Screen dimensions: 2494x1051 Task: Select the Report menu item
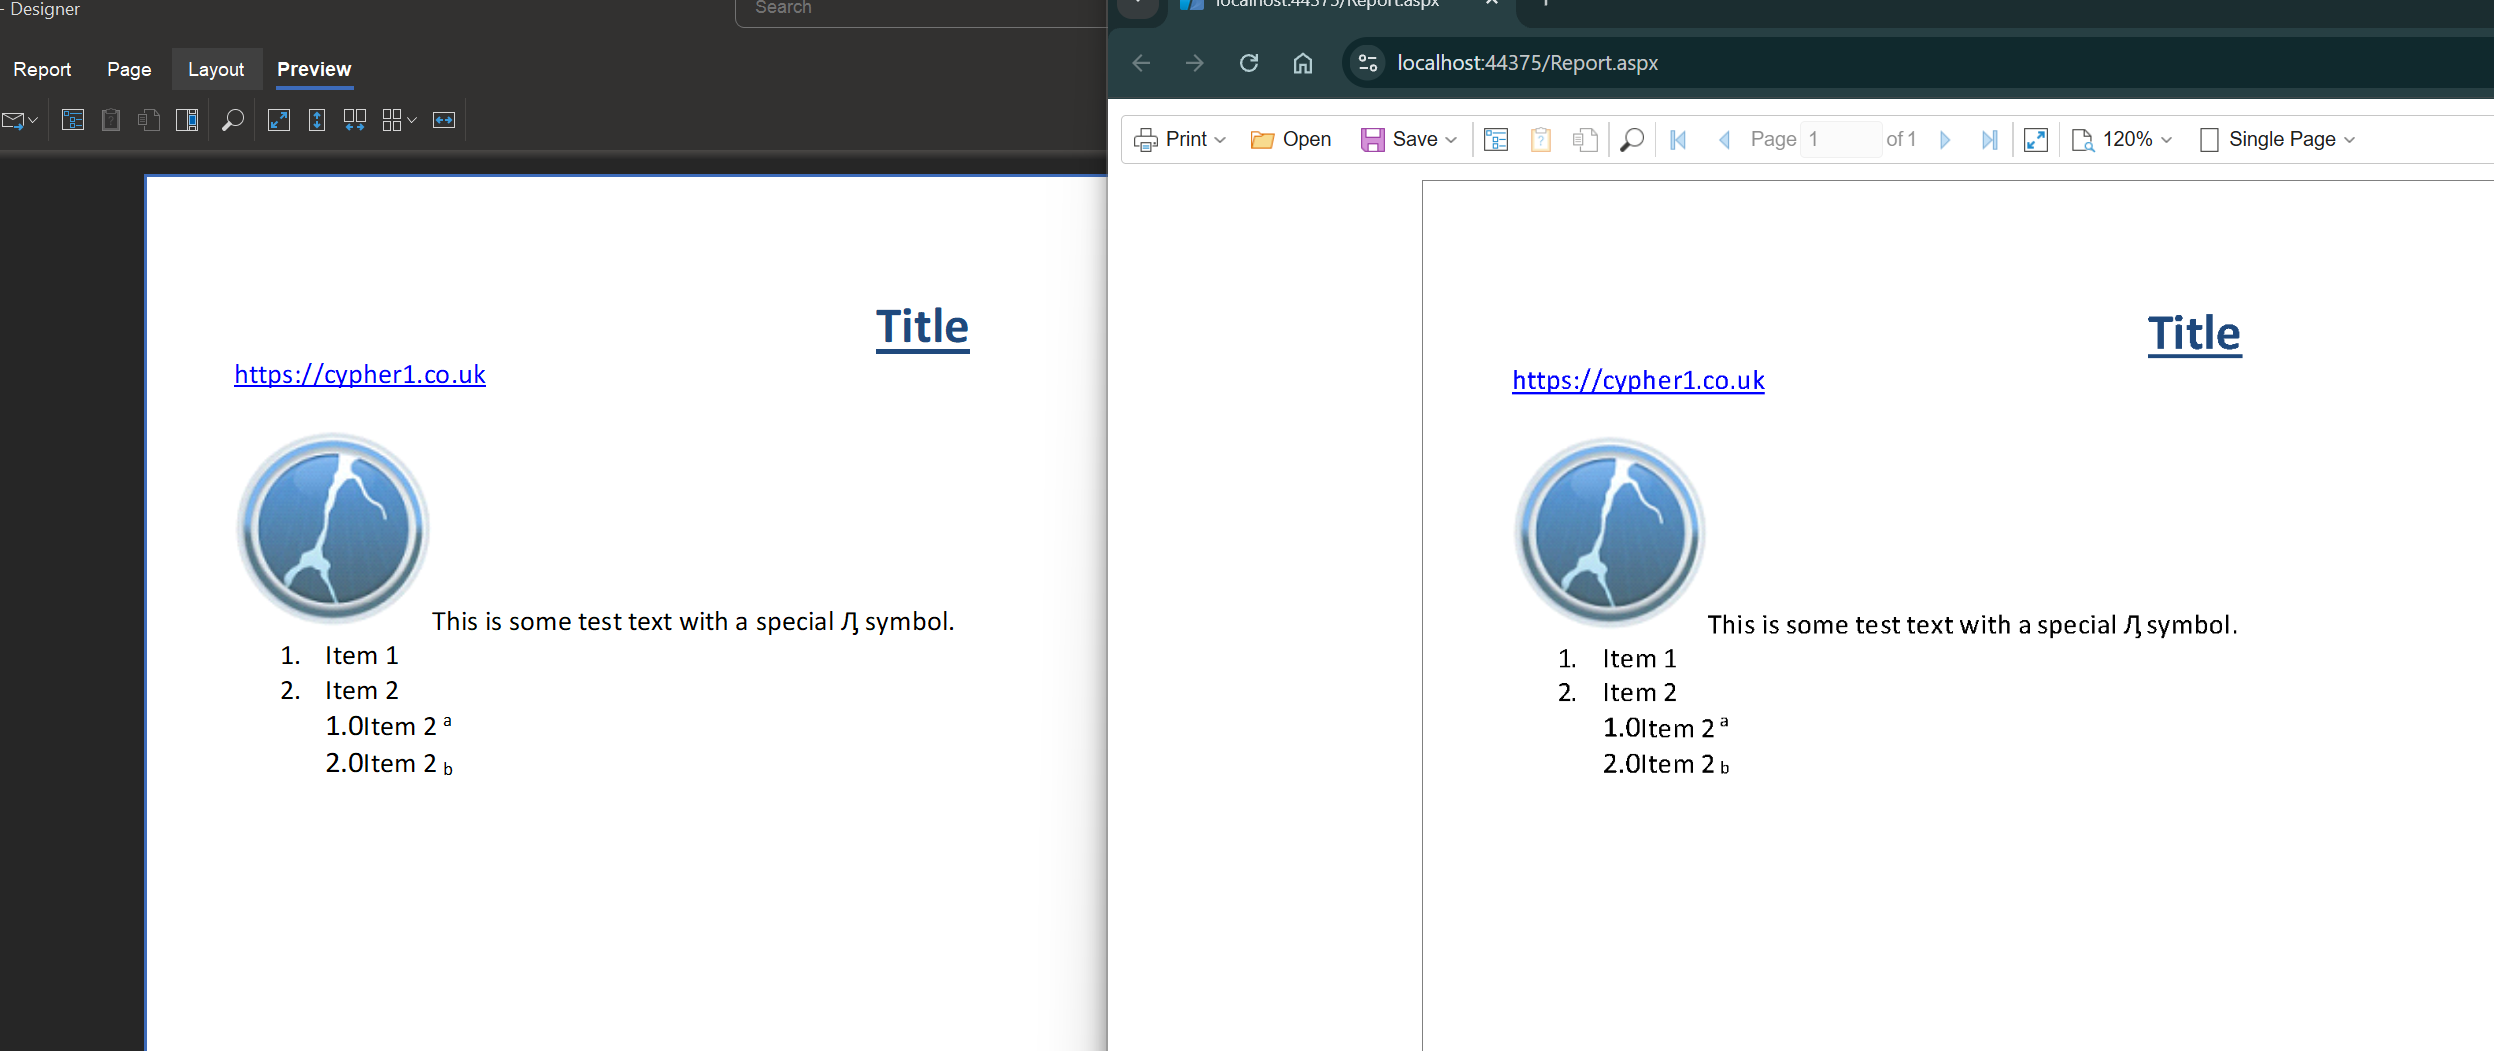[x=43, y=69]
